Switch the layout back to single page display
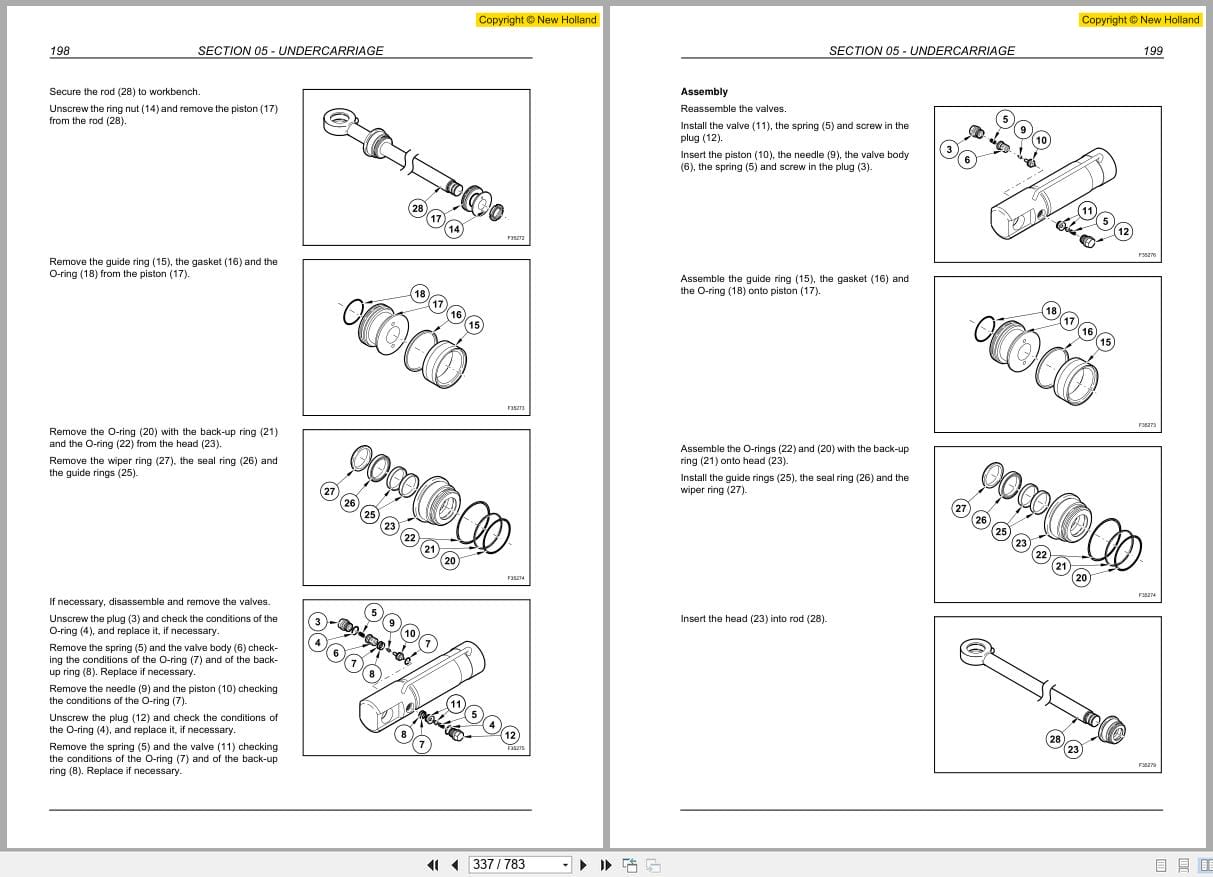This screenshot has width=1213, height=877. point(1160,865)
